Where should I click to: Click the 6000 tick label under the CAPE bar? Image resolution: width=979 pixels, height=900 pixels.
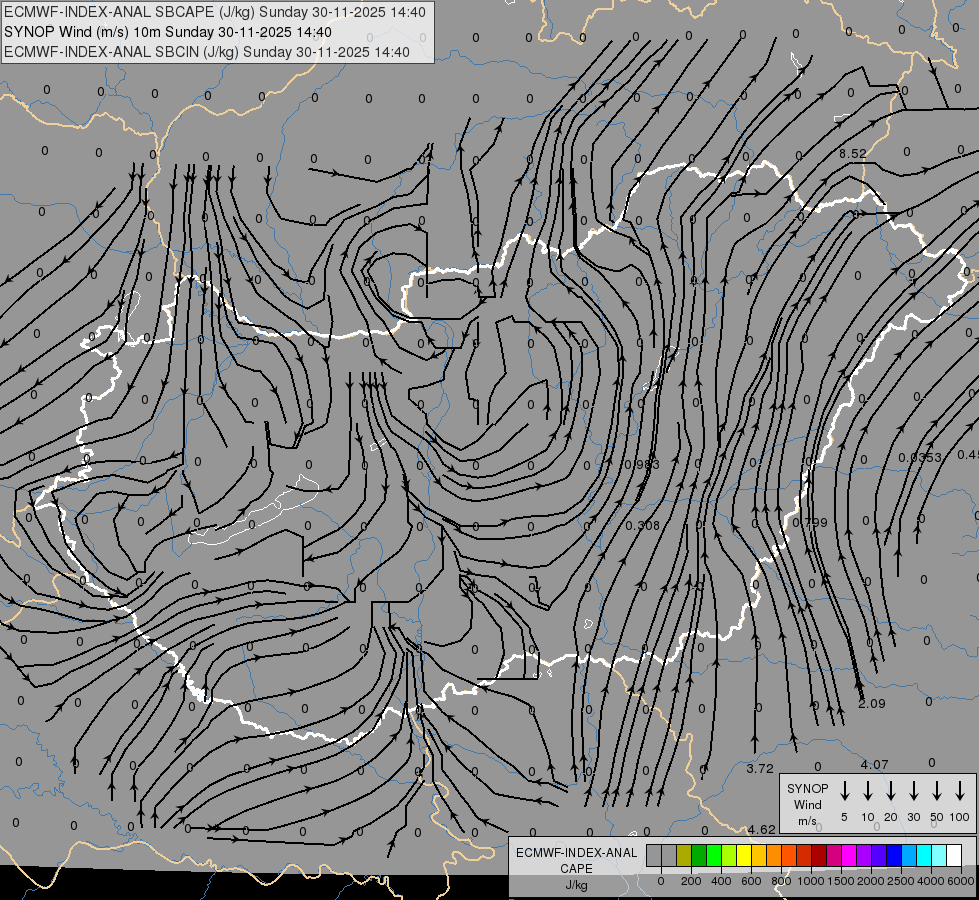(x=961, y=881)
